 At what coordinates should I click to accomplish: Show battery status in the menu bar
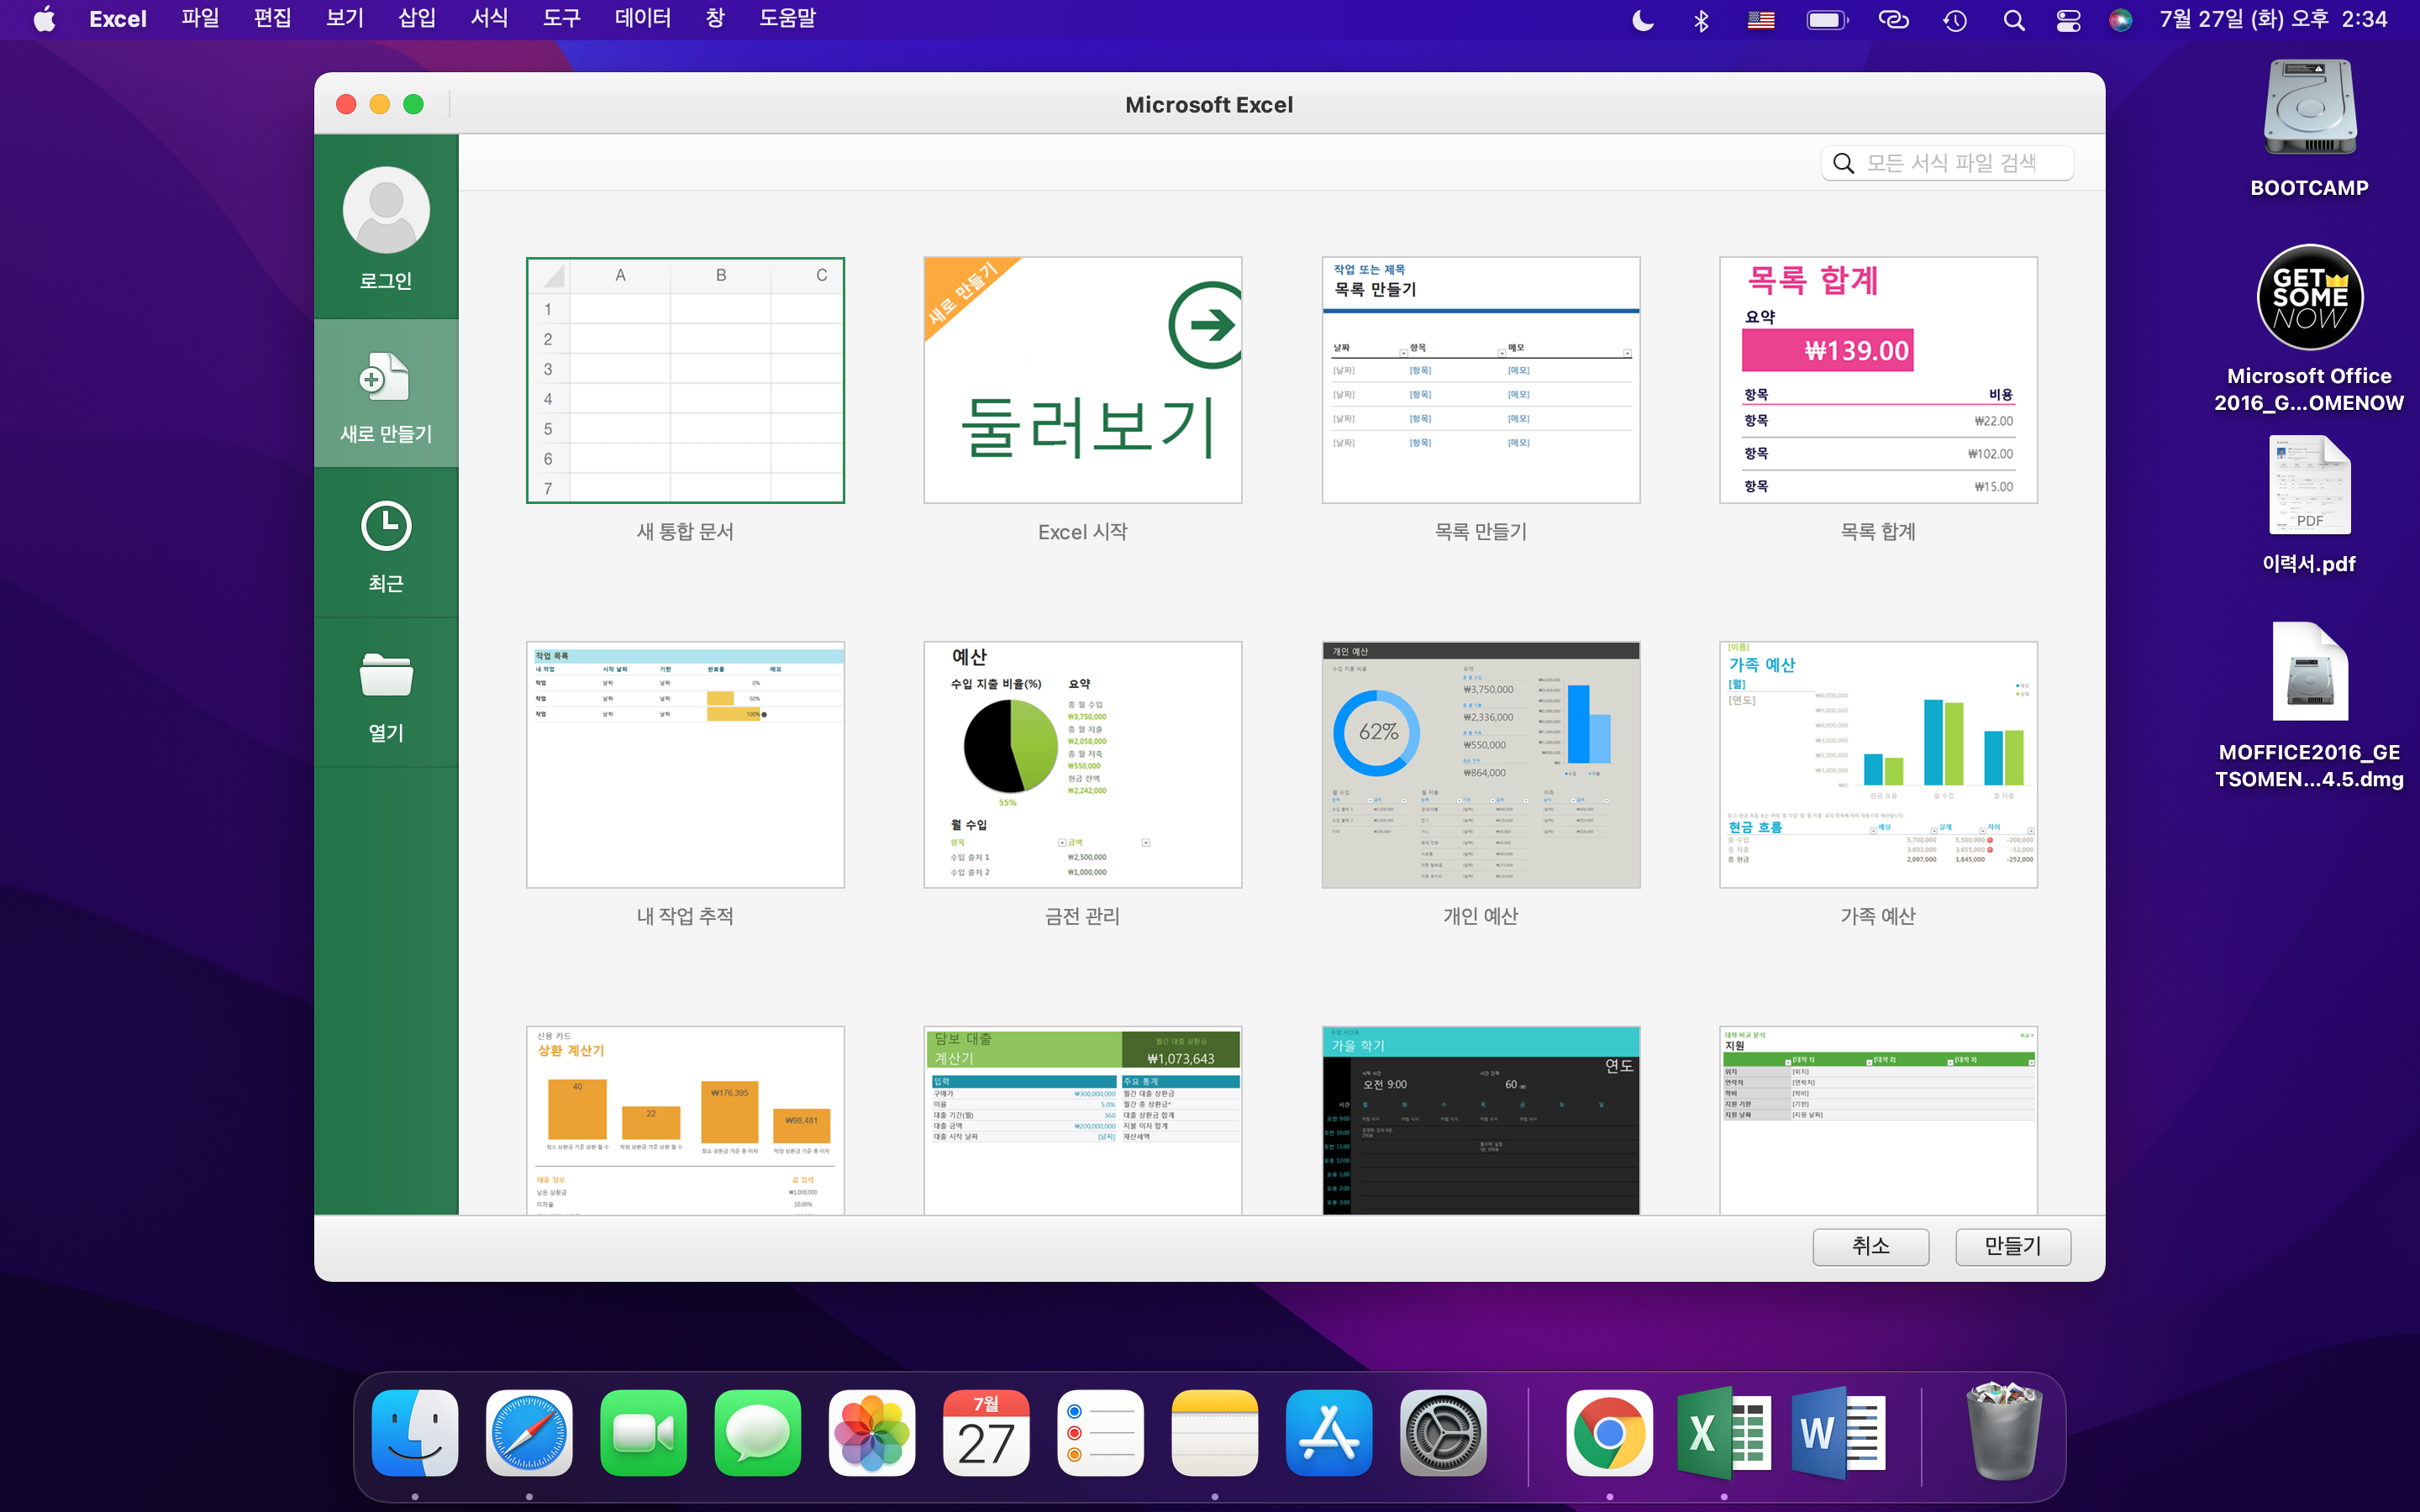pyautogui.click(x=1828, y=20)
